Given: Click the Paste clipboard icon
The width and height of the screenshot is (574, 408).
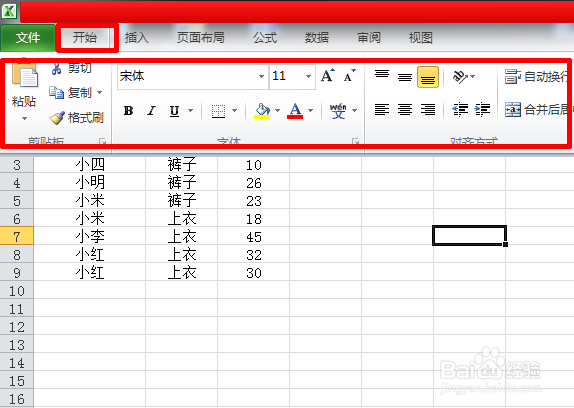Looking at the screenshot, I should click(x=25, y=75).
